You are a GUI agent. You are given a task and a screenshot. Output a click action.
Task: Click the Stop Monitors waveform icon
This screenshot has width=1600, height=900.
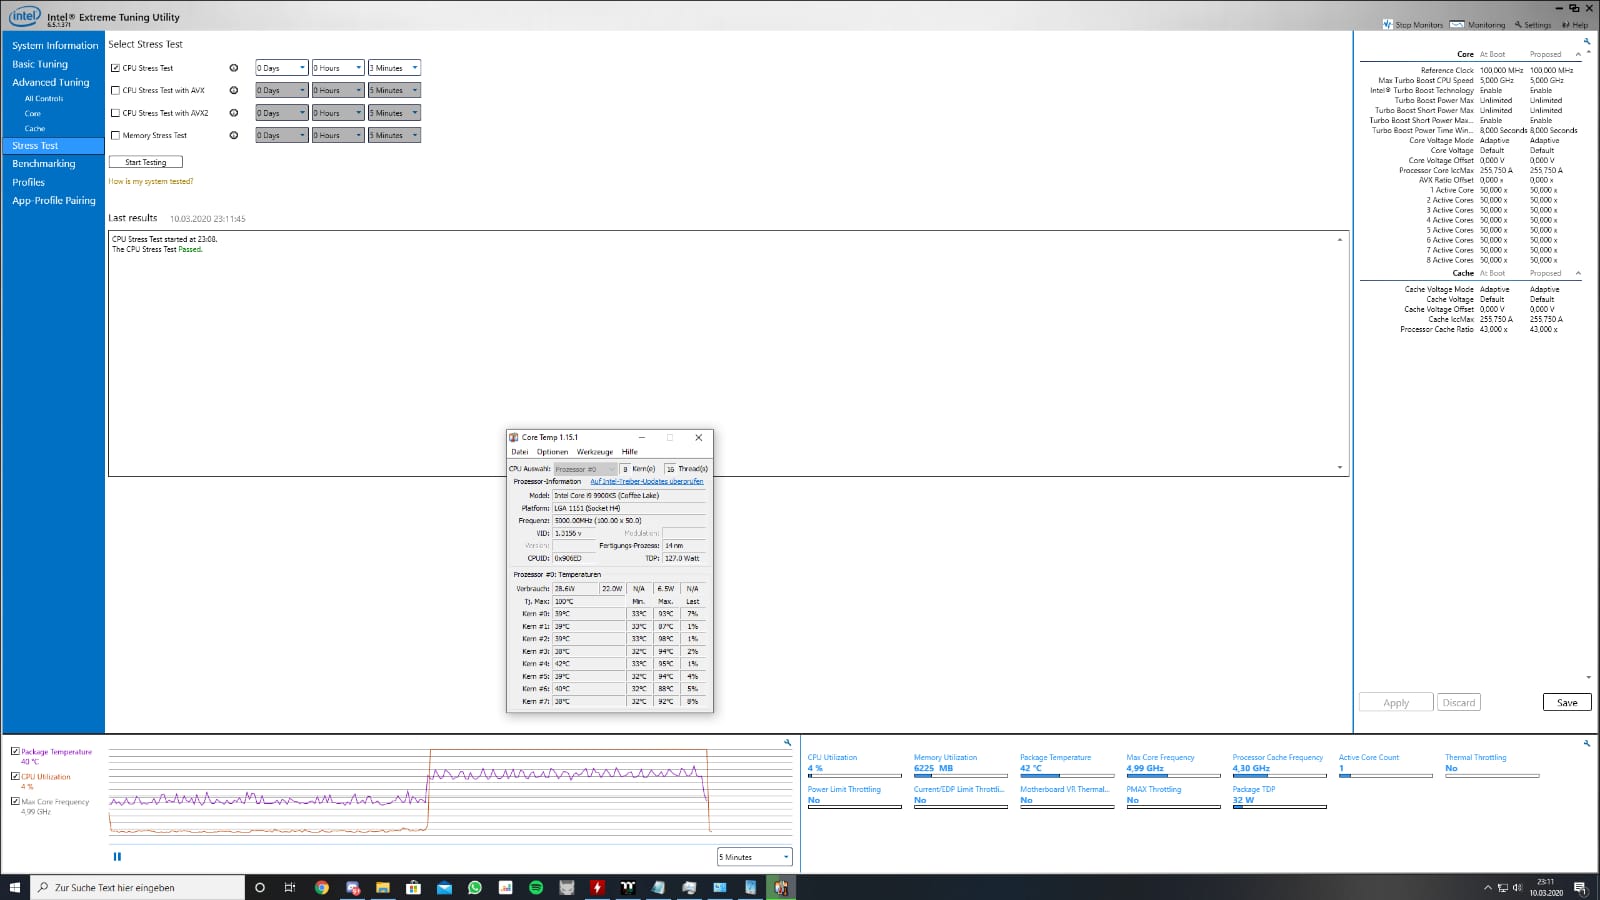coord(1388,25)
